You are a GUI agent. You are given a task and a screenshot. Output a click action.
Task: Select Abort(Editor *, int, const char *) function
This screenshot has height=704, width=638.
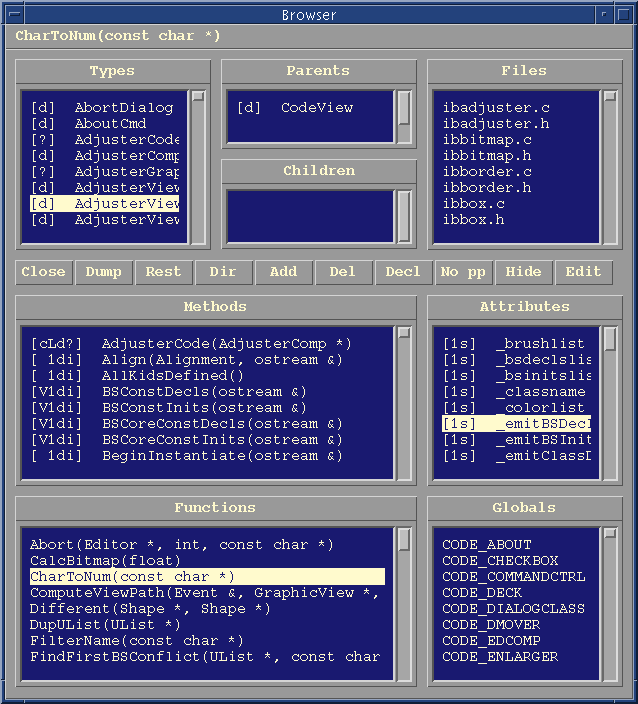tap(207, 545)
